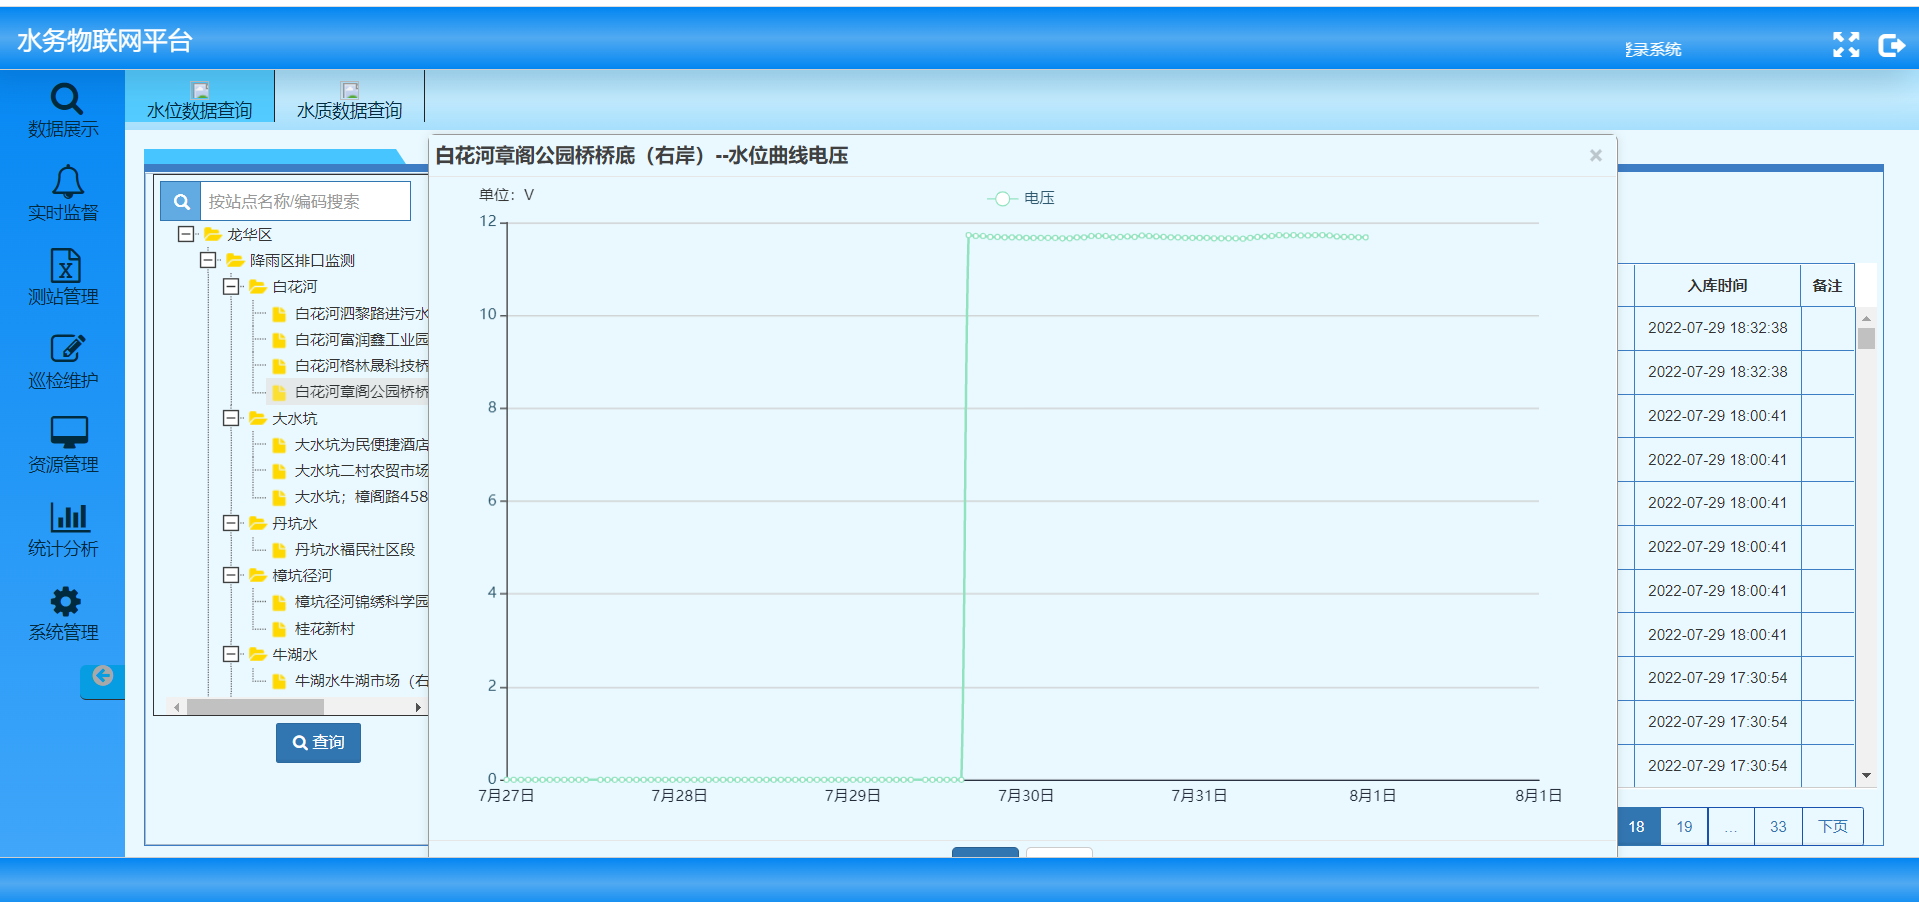Click the 水务物联网平台 title
Screen dimensions: 1919x902
point(105,41)
